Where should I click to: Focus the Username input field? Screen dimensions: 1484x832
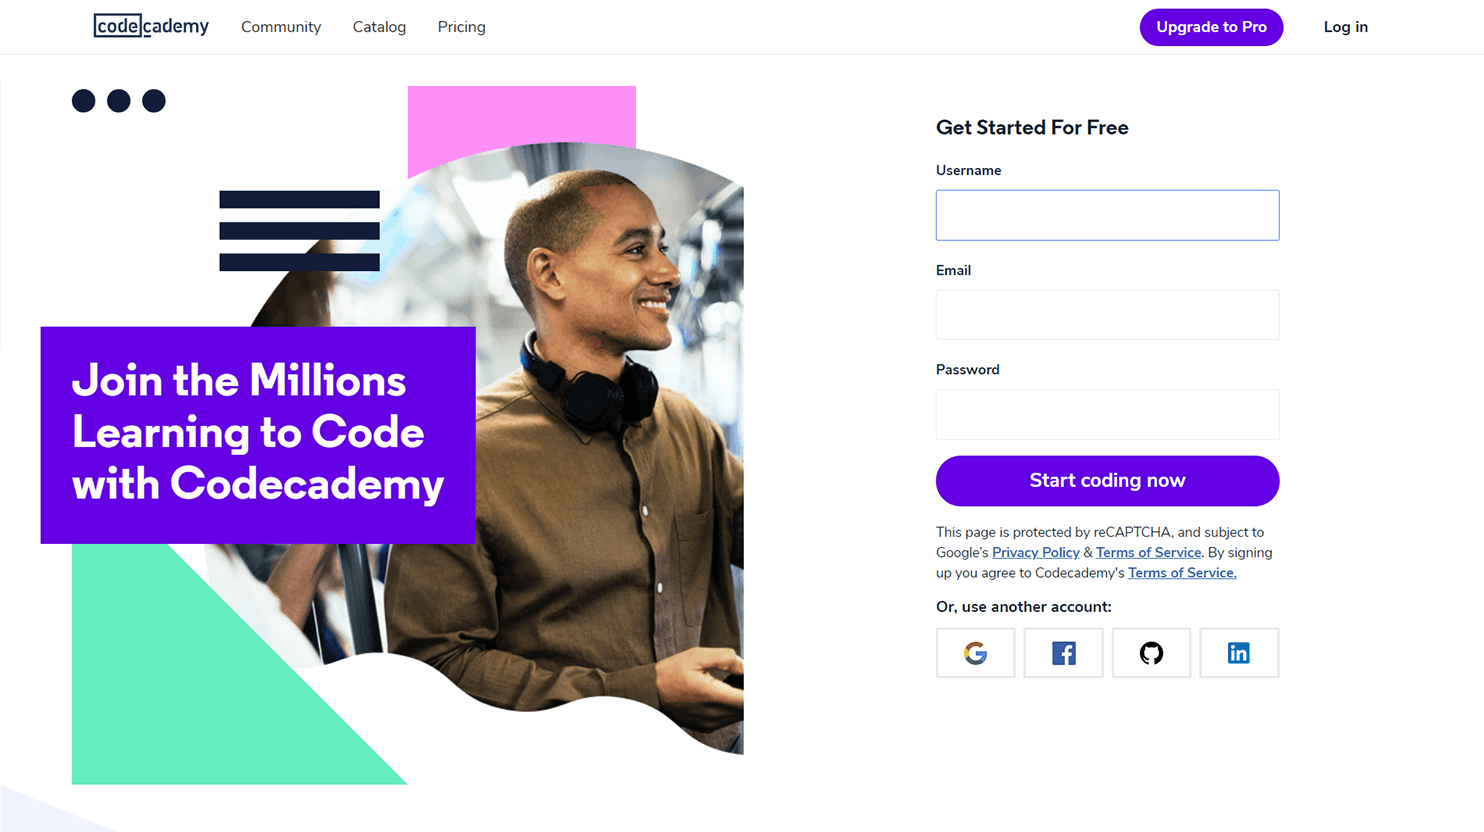(1107, 215)
